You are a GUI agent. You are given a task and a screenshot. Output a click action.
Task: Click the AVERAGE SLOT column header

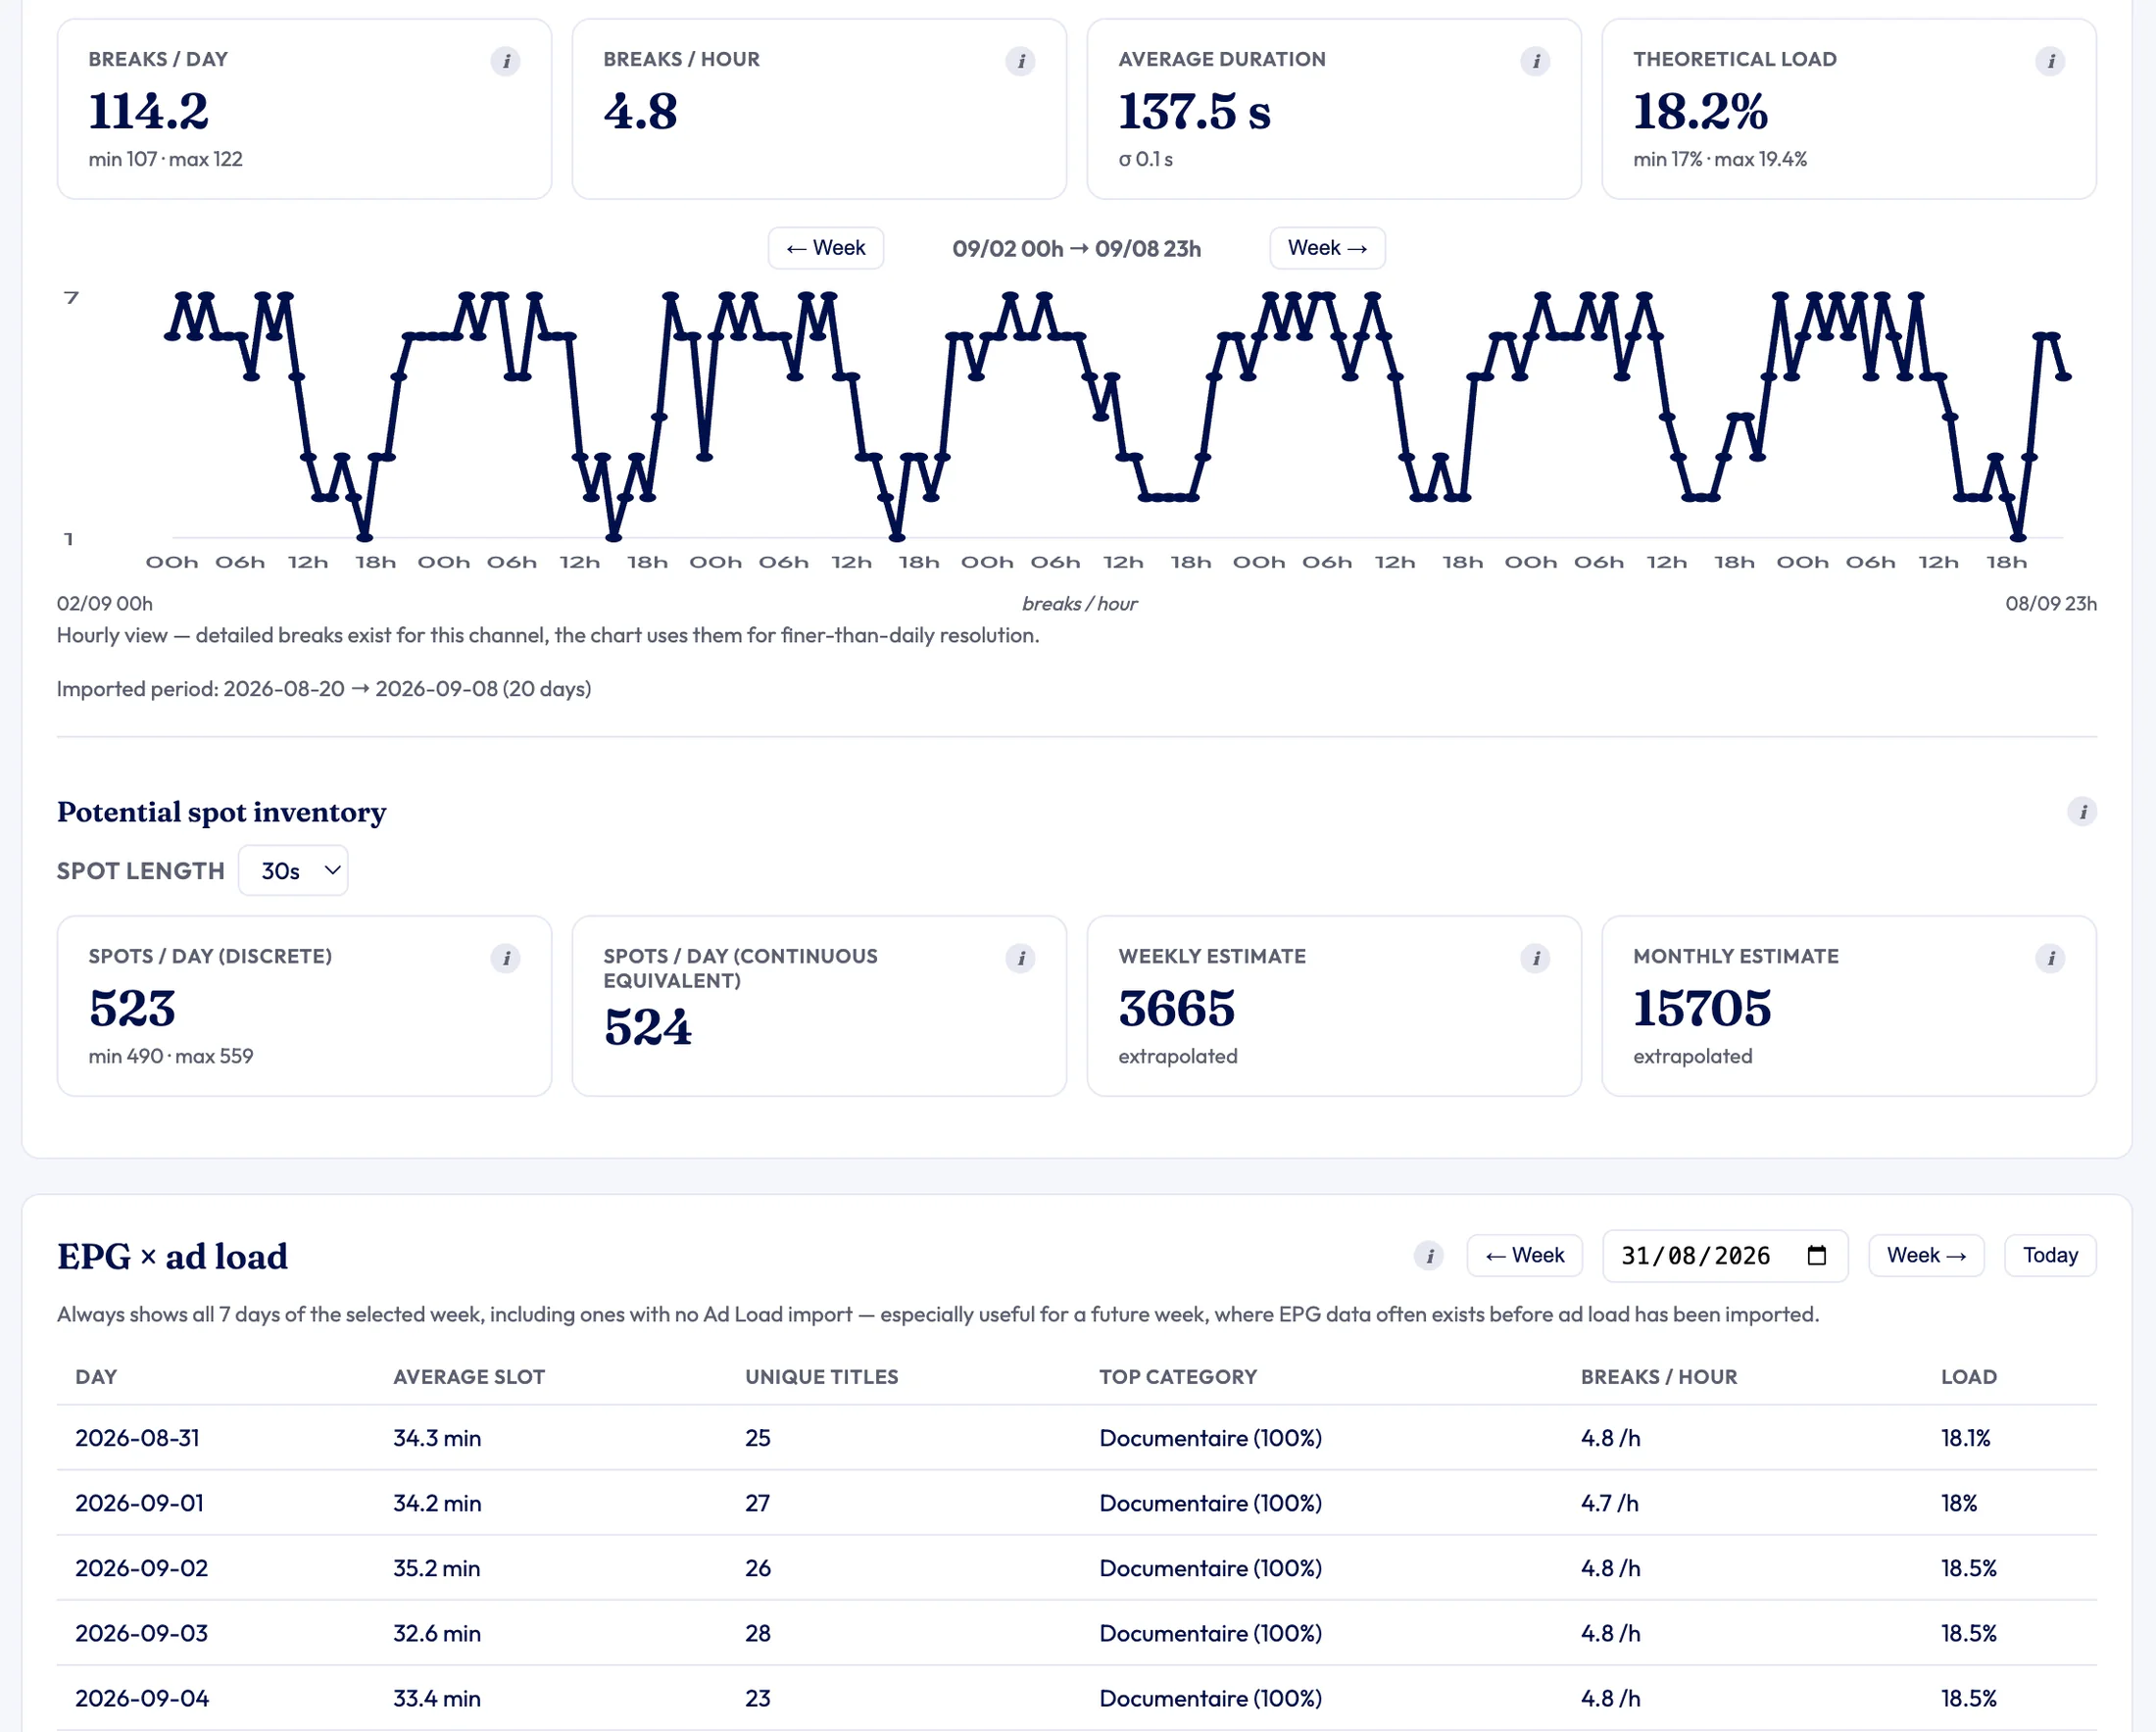pos(469,1376)
